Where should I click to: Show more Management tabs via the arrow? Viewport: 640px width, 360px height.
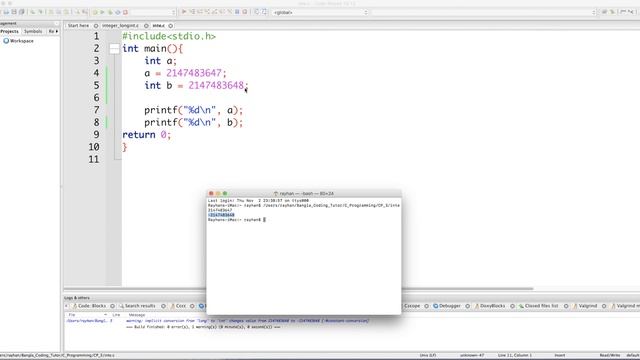click(x=57, y=31)
